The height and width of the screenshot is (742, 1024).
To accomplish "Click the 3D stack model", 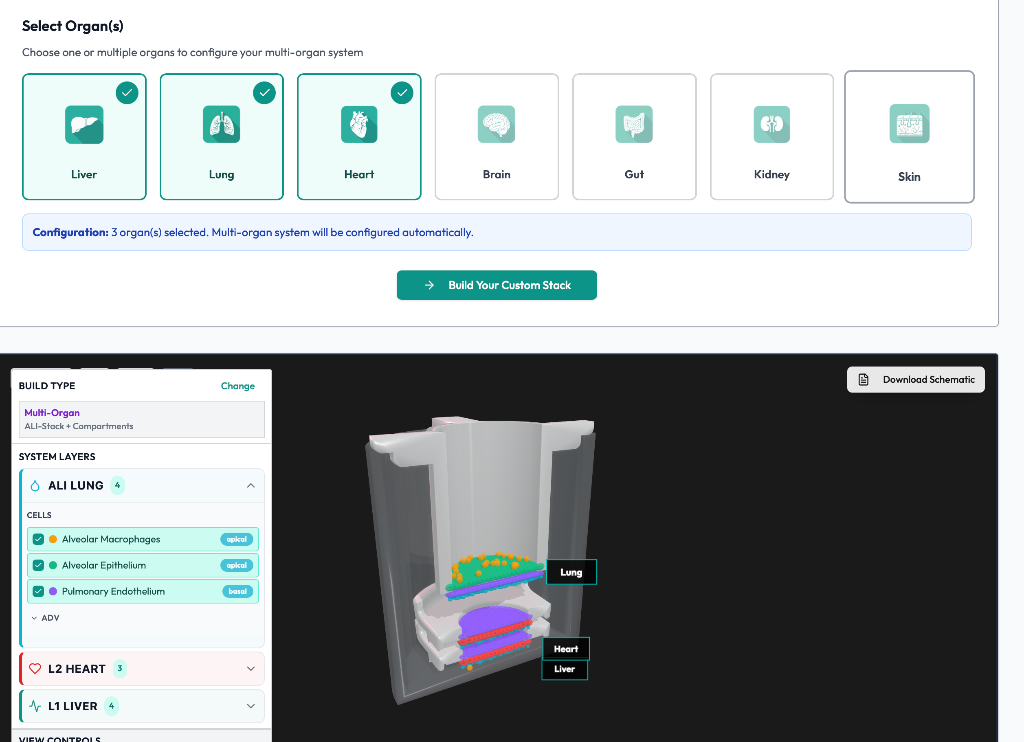I will [x=481, y=560].
